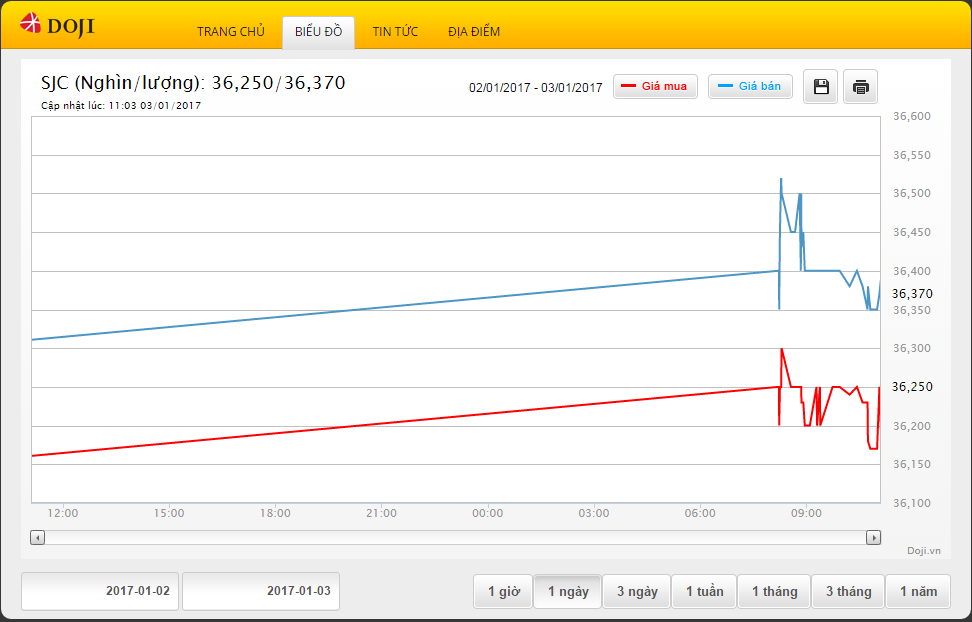View the 1 năm time range
This screenshot has width=972, height=622.
pyautogui.click(x=918, y=592)
